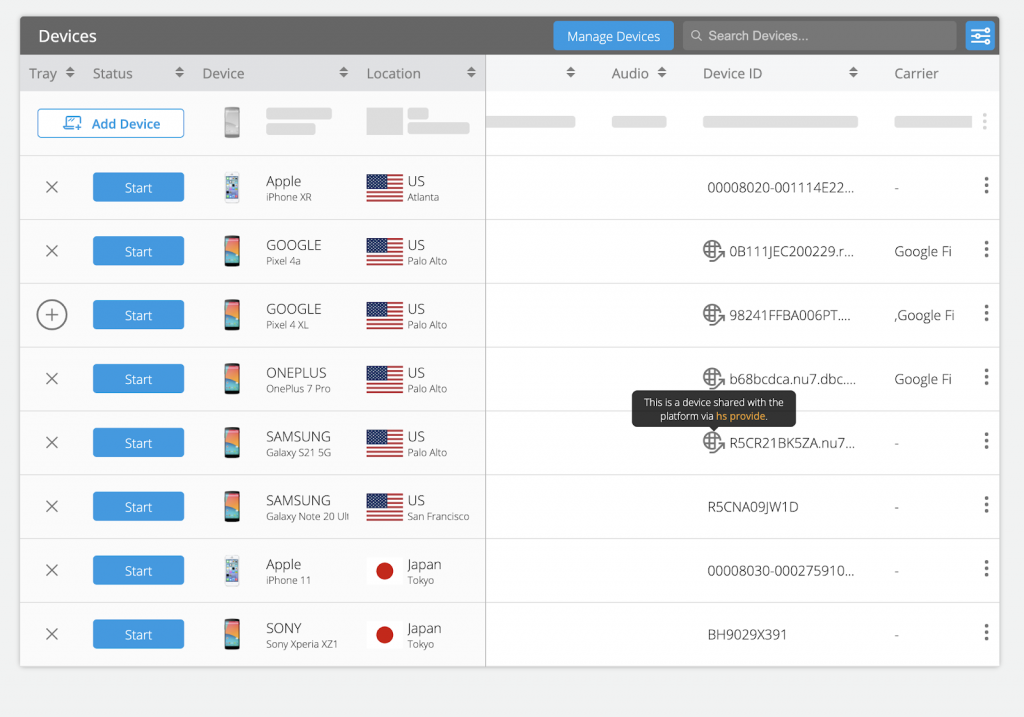Start the Apple iPhone 11 session
The image size is (1024, 717).
point(138,571)
